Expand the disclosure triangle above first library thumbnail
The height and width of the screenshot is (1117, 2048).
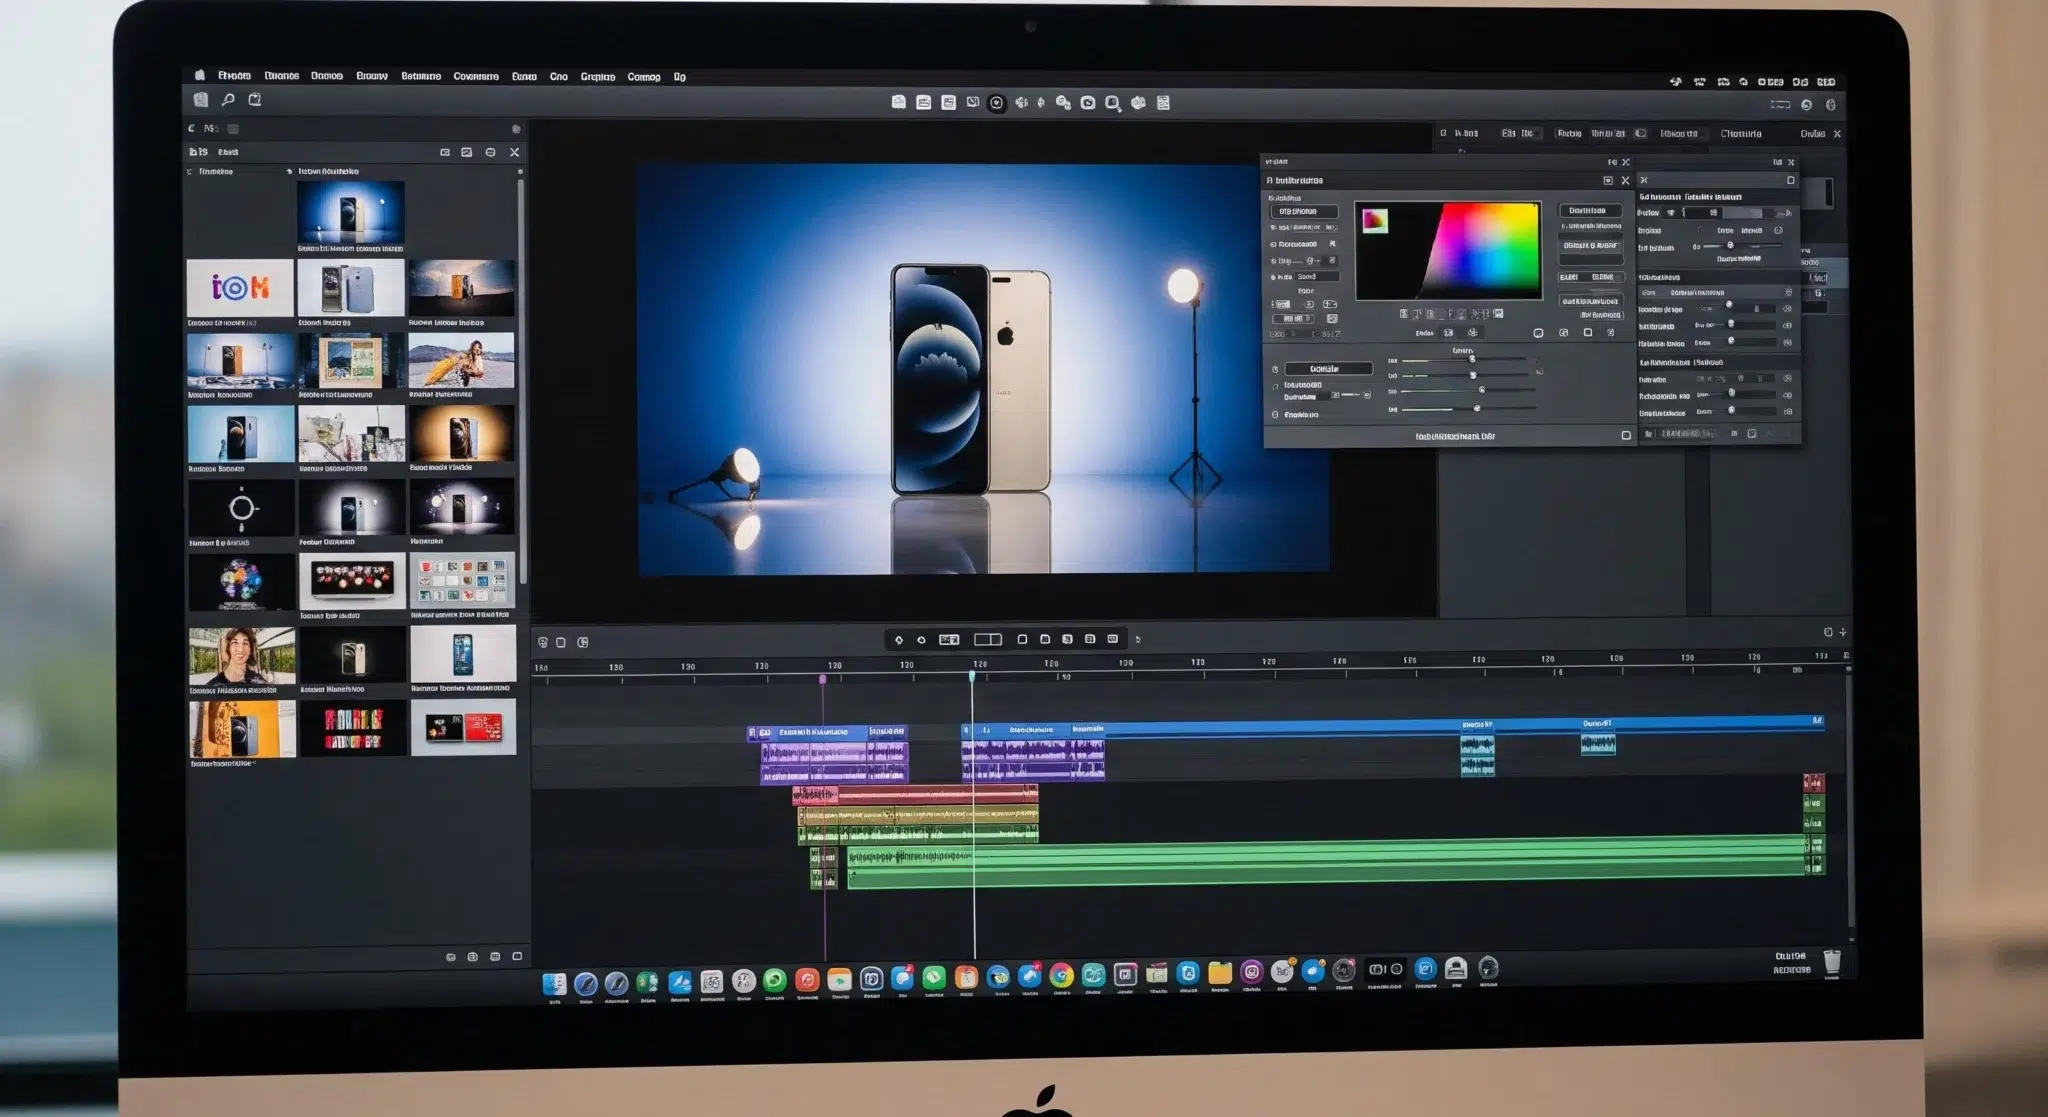289,172
